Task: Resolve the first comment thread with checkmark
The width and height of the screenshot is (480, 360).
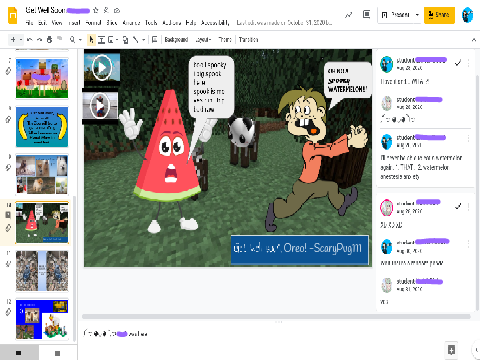Action: coord(458,62)
